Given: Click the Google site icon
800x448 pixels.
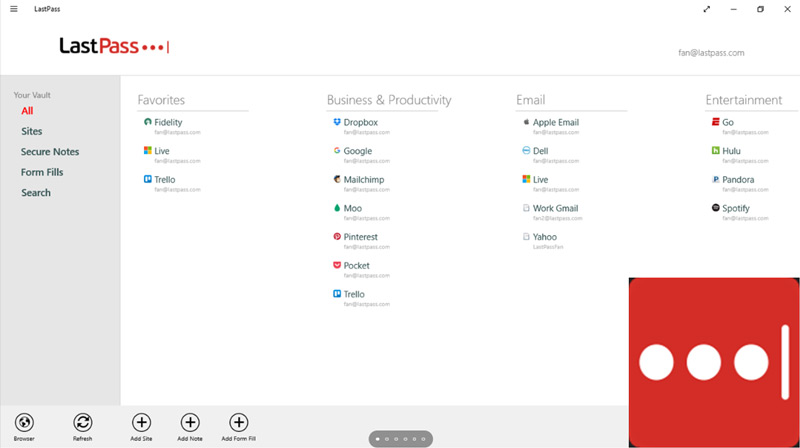Looking at the screenshot, I should (x=337, y=151).
